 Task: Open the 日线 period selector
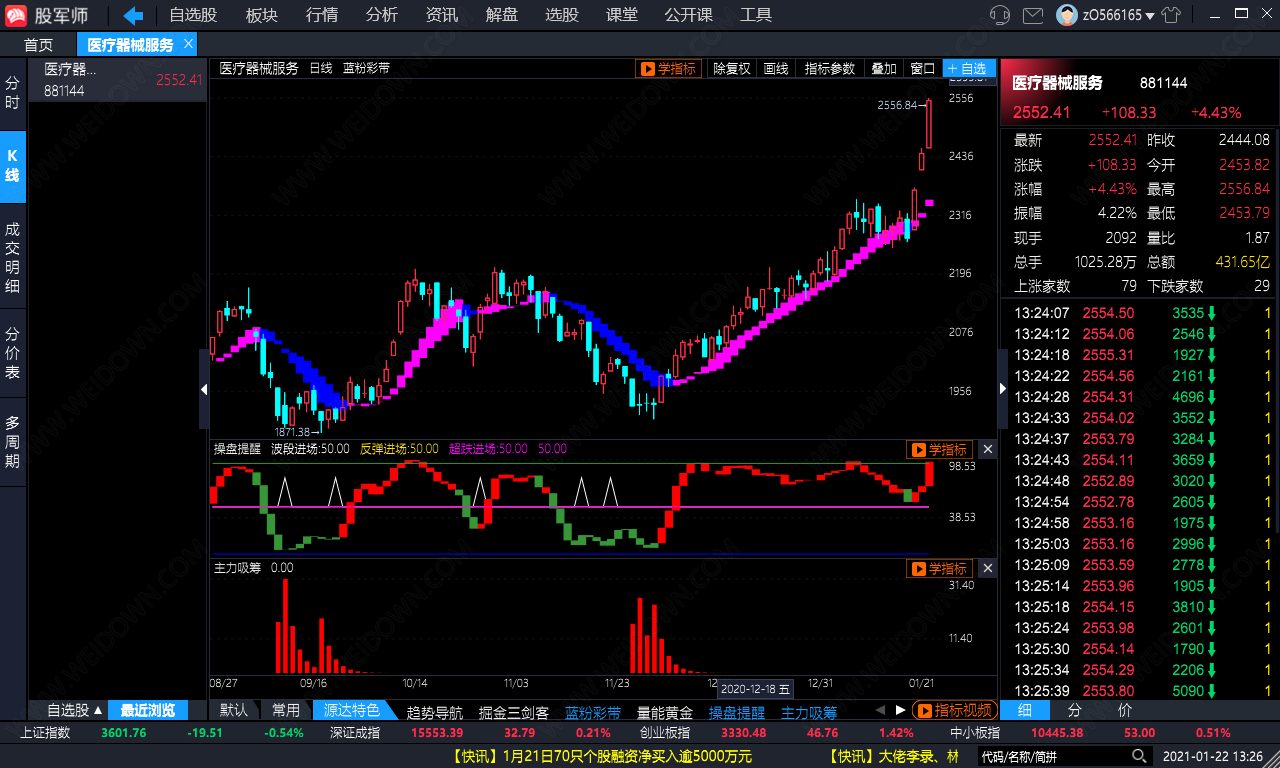click(321, 69)
